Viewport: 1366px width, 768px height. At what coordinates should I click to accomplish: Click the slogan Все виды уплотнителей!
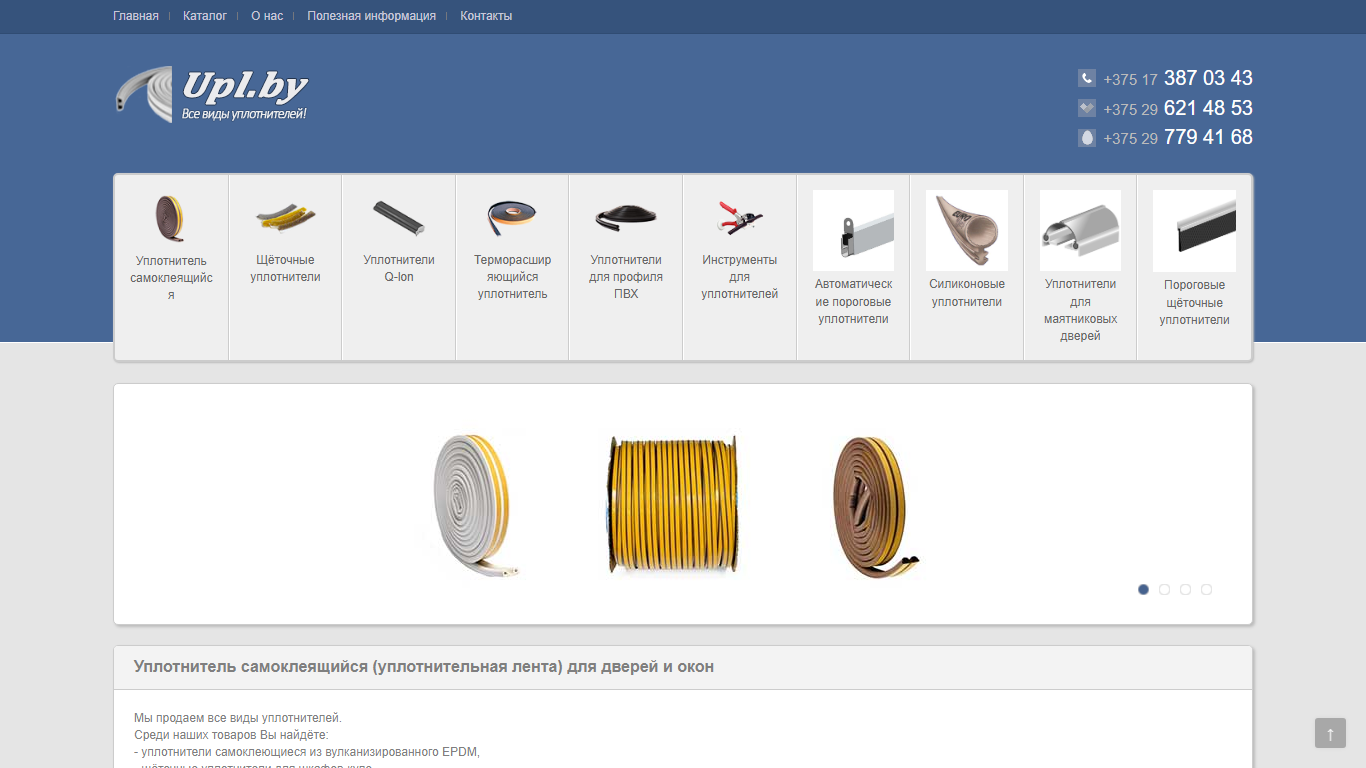point(244,114)
